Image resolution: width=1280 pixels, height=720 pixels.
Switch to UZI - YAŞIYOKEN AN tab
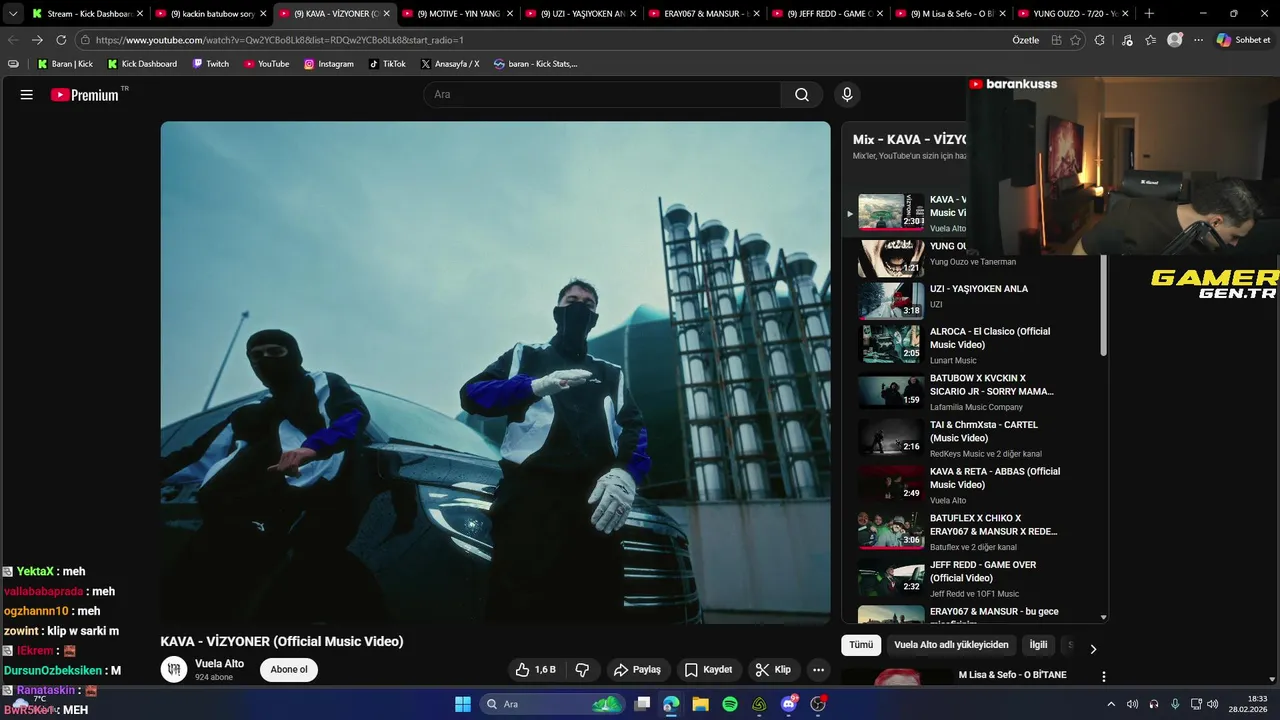click(581, 14)
